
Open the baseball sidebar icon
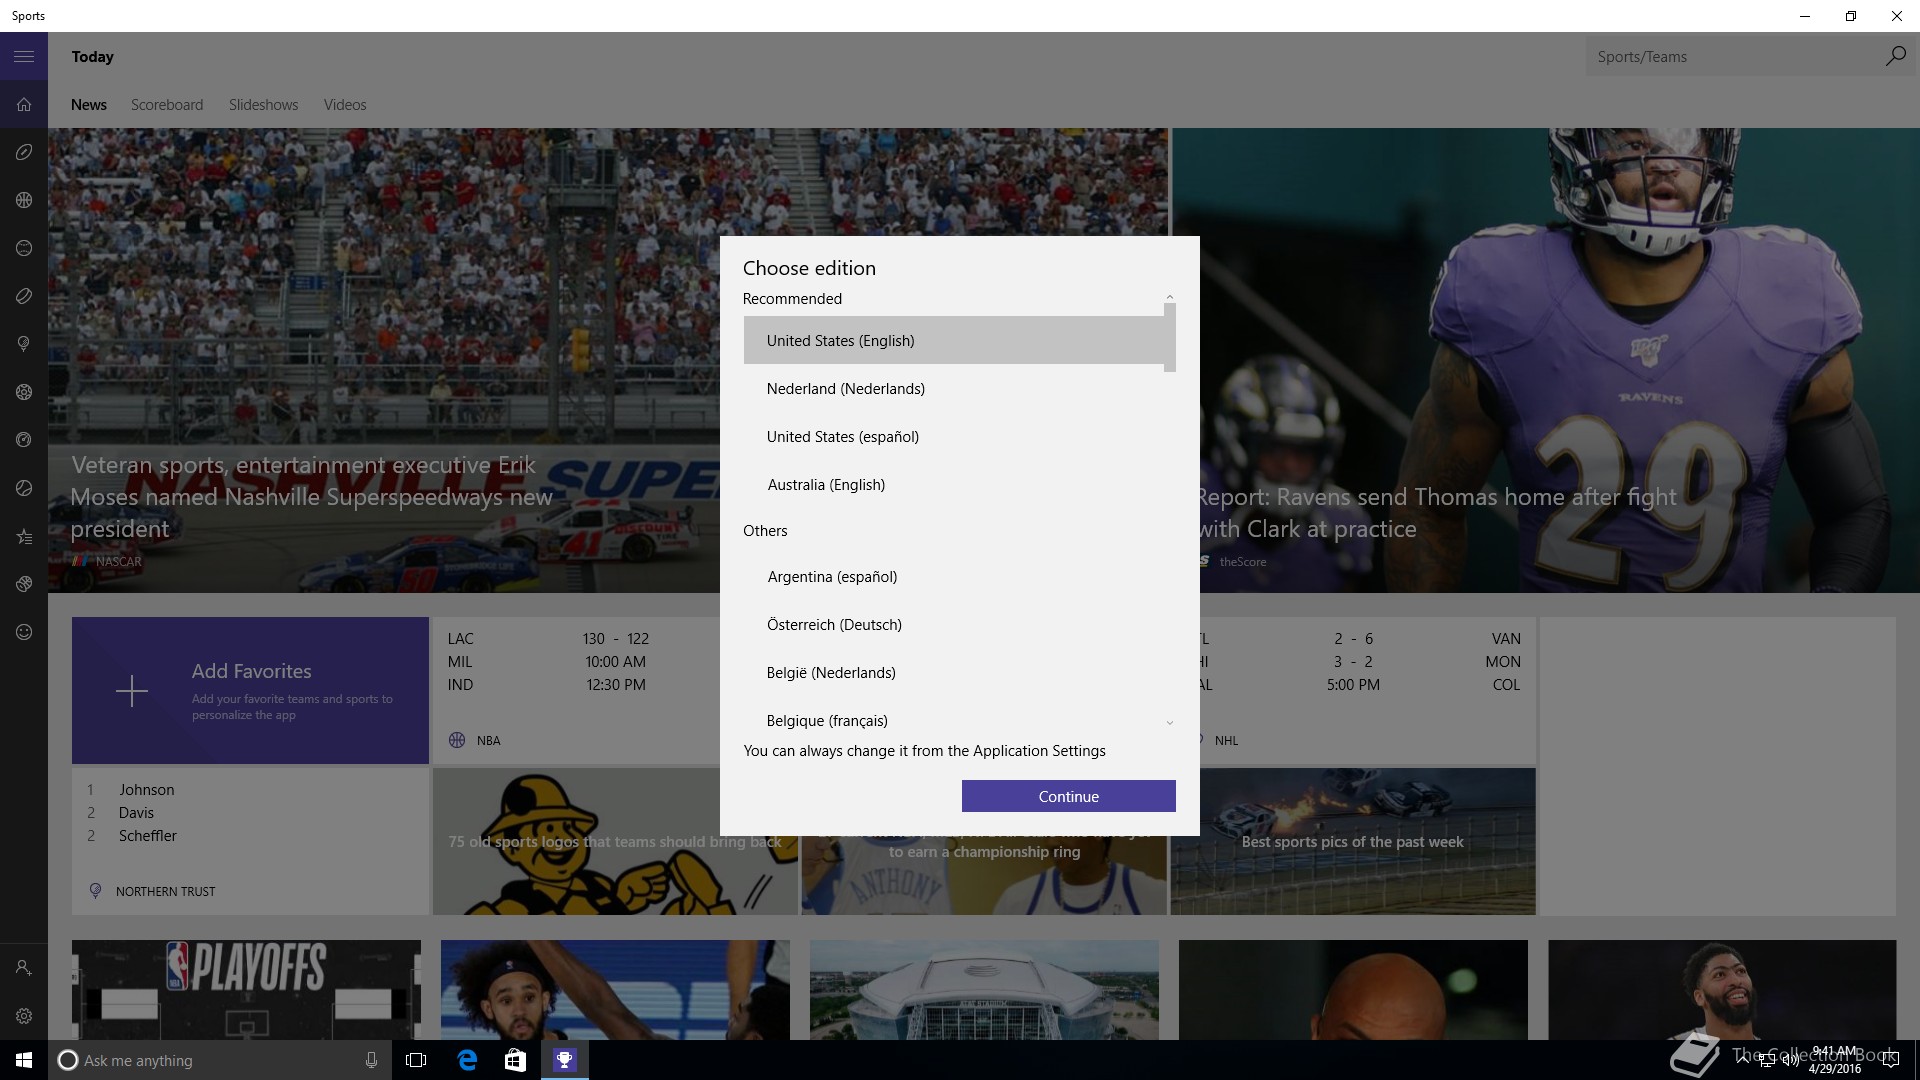click(x=24, y=248)
